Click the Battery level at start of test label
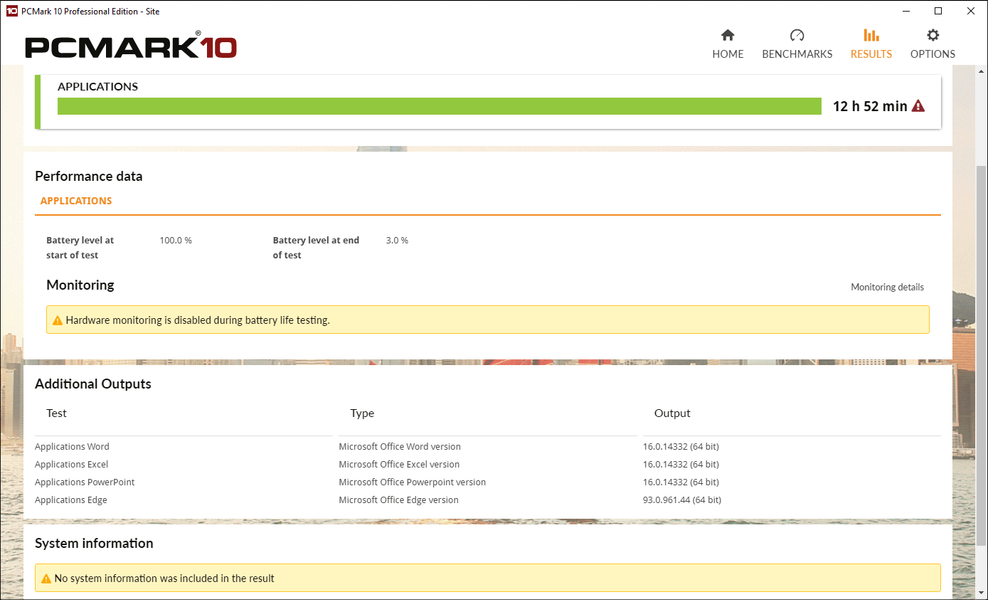Image resolution: width=988 pixels, height=600 pixels. pyautogui.click(x=80, y=248)
